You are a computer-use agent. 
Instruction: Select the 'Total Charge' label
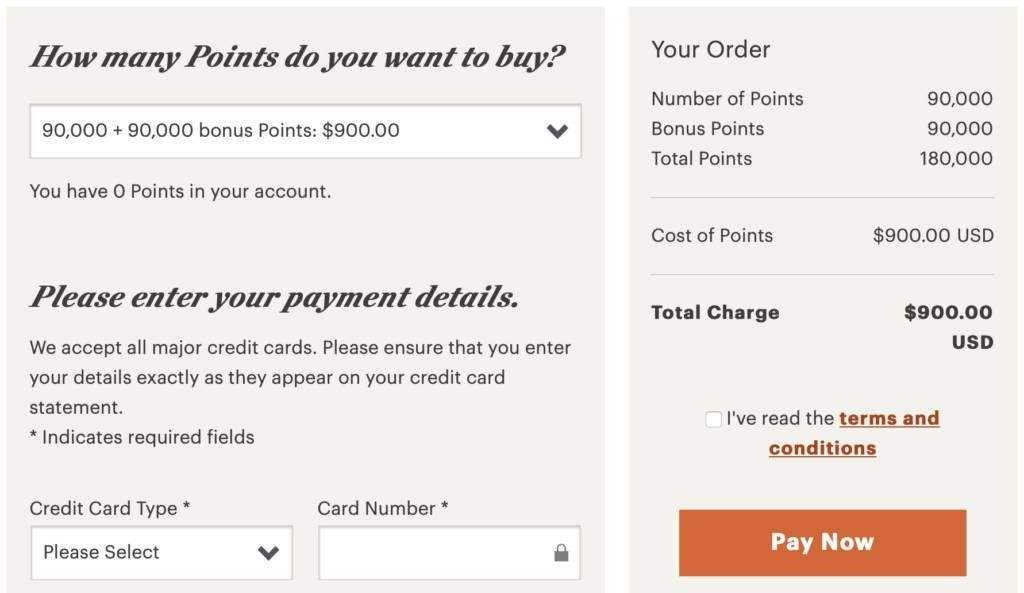point(715,312)
